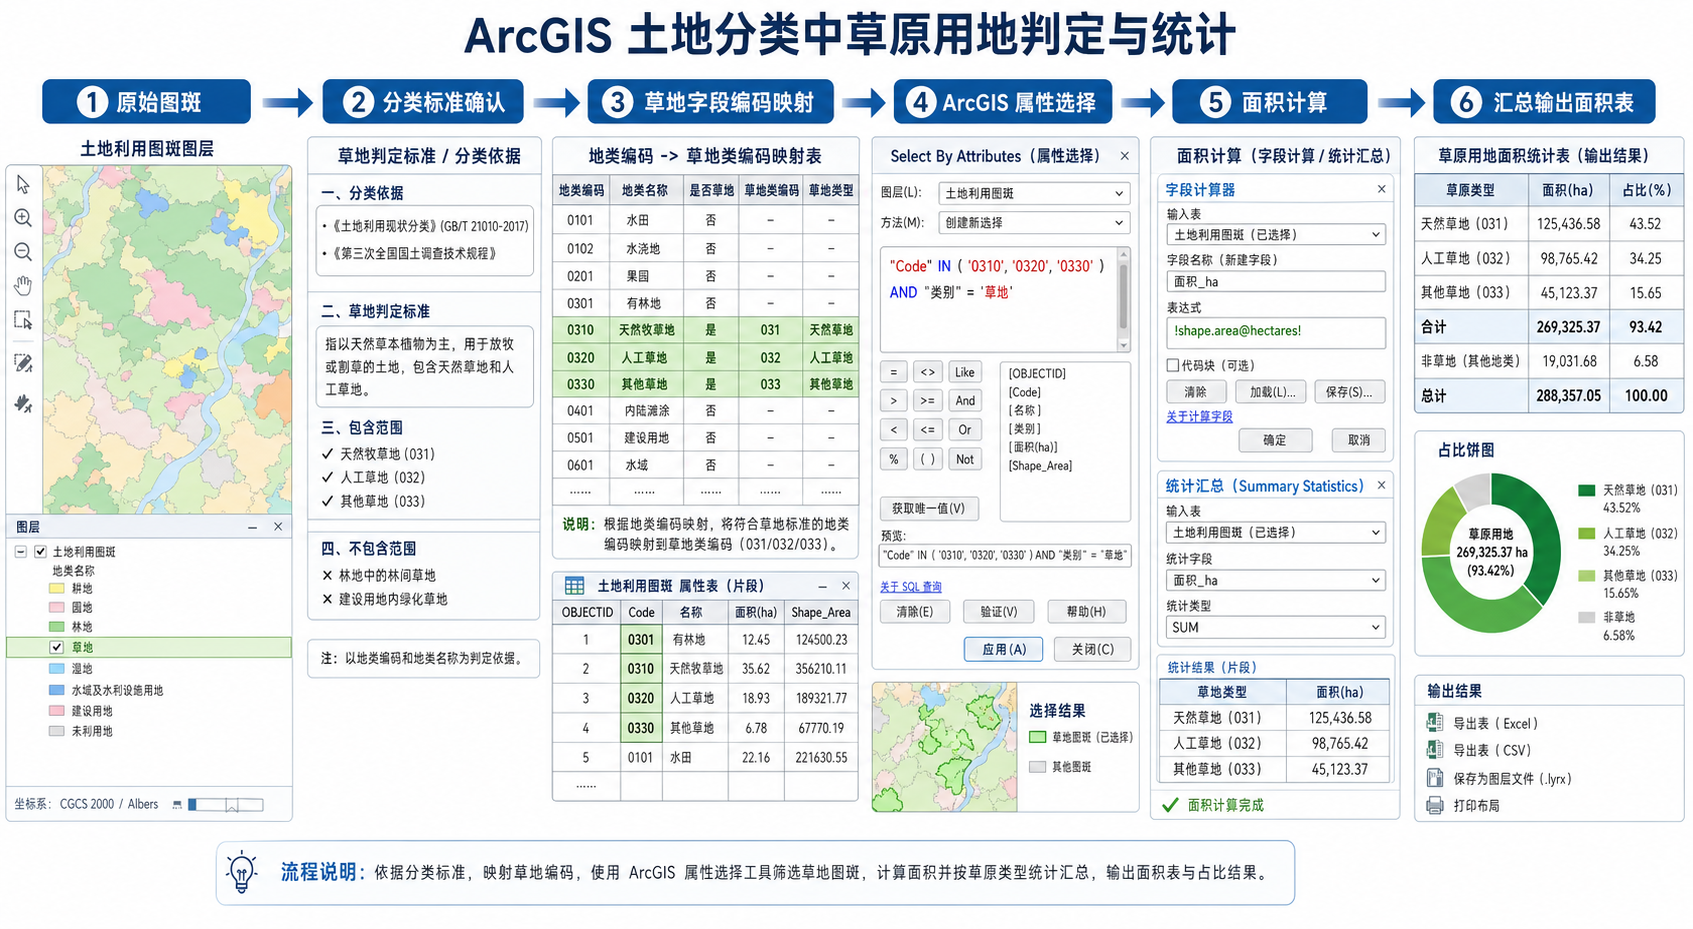The height and width of the screenshot is (929, 1693).
Task: Select [类别] in the field list
Action: pyautogui.click(x=1024, y=429)
